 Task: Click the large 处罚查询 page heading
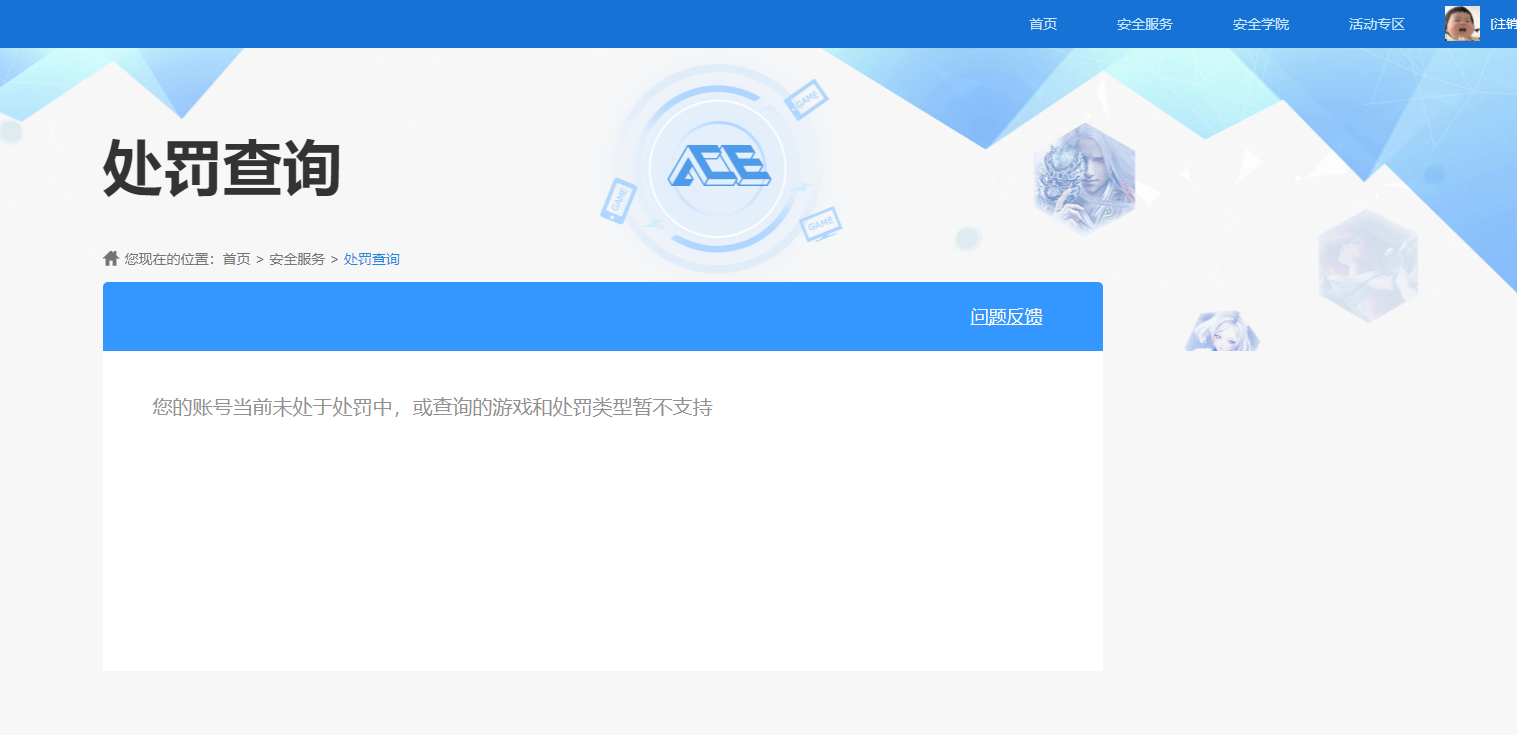point(222,168)
